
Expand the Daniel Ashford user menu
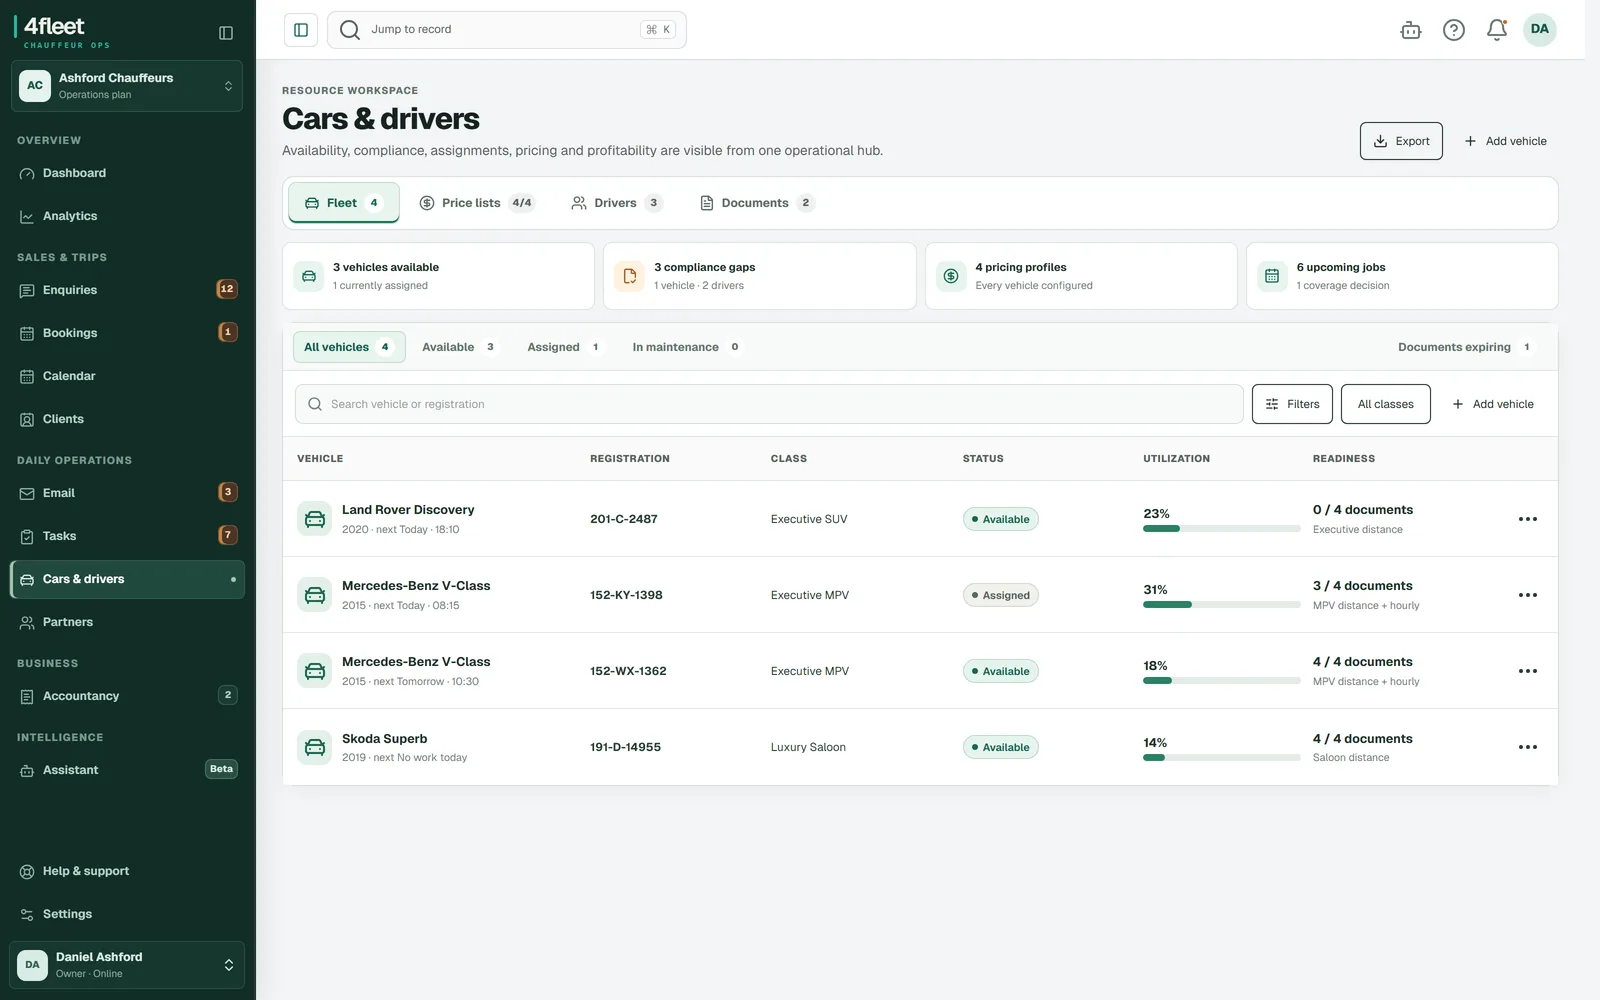127,965
